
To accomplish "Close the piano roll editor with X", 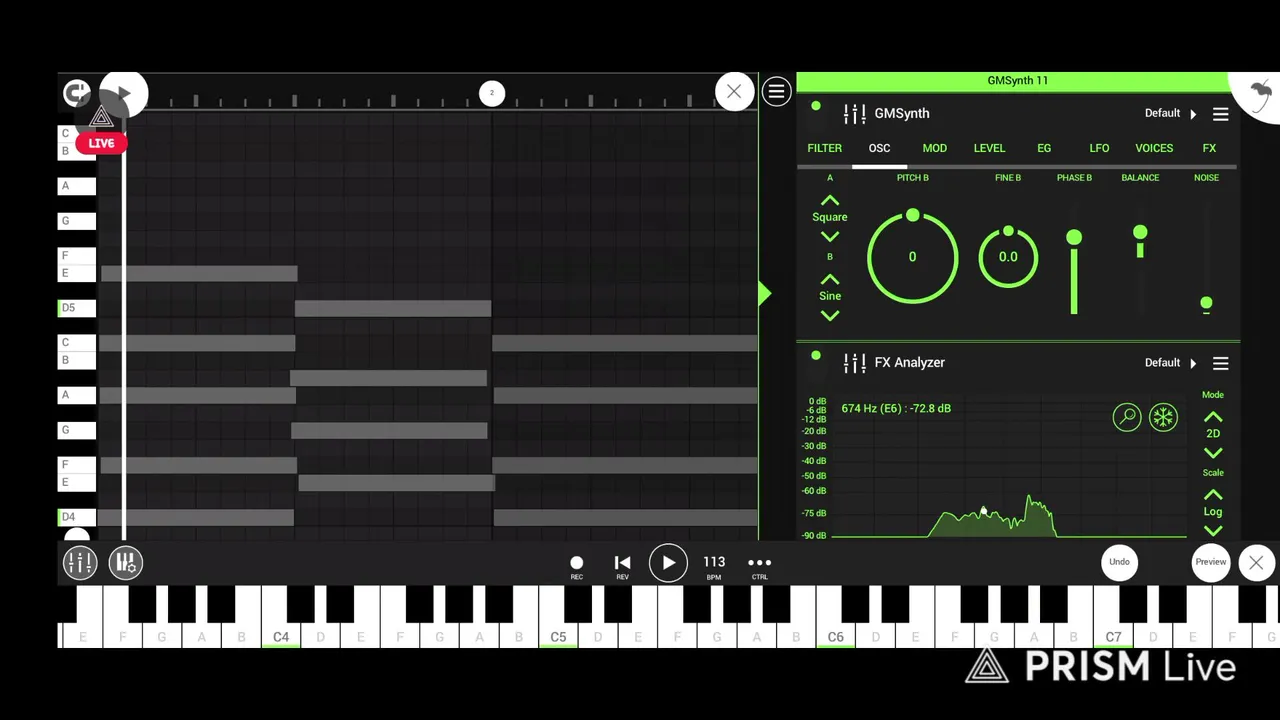I will click(734, 92).
